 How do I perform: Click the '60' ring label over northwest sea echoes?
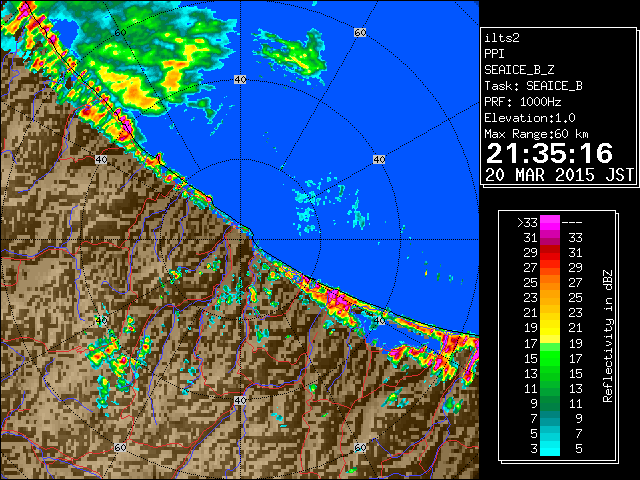[120, 32]
